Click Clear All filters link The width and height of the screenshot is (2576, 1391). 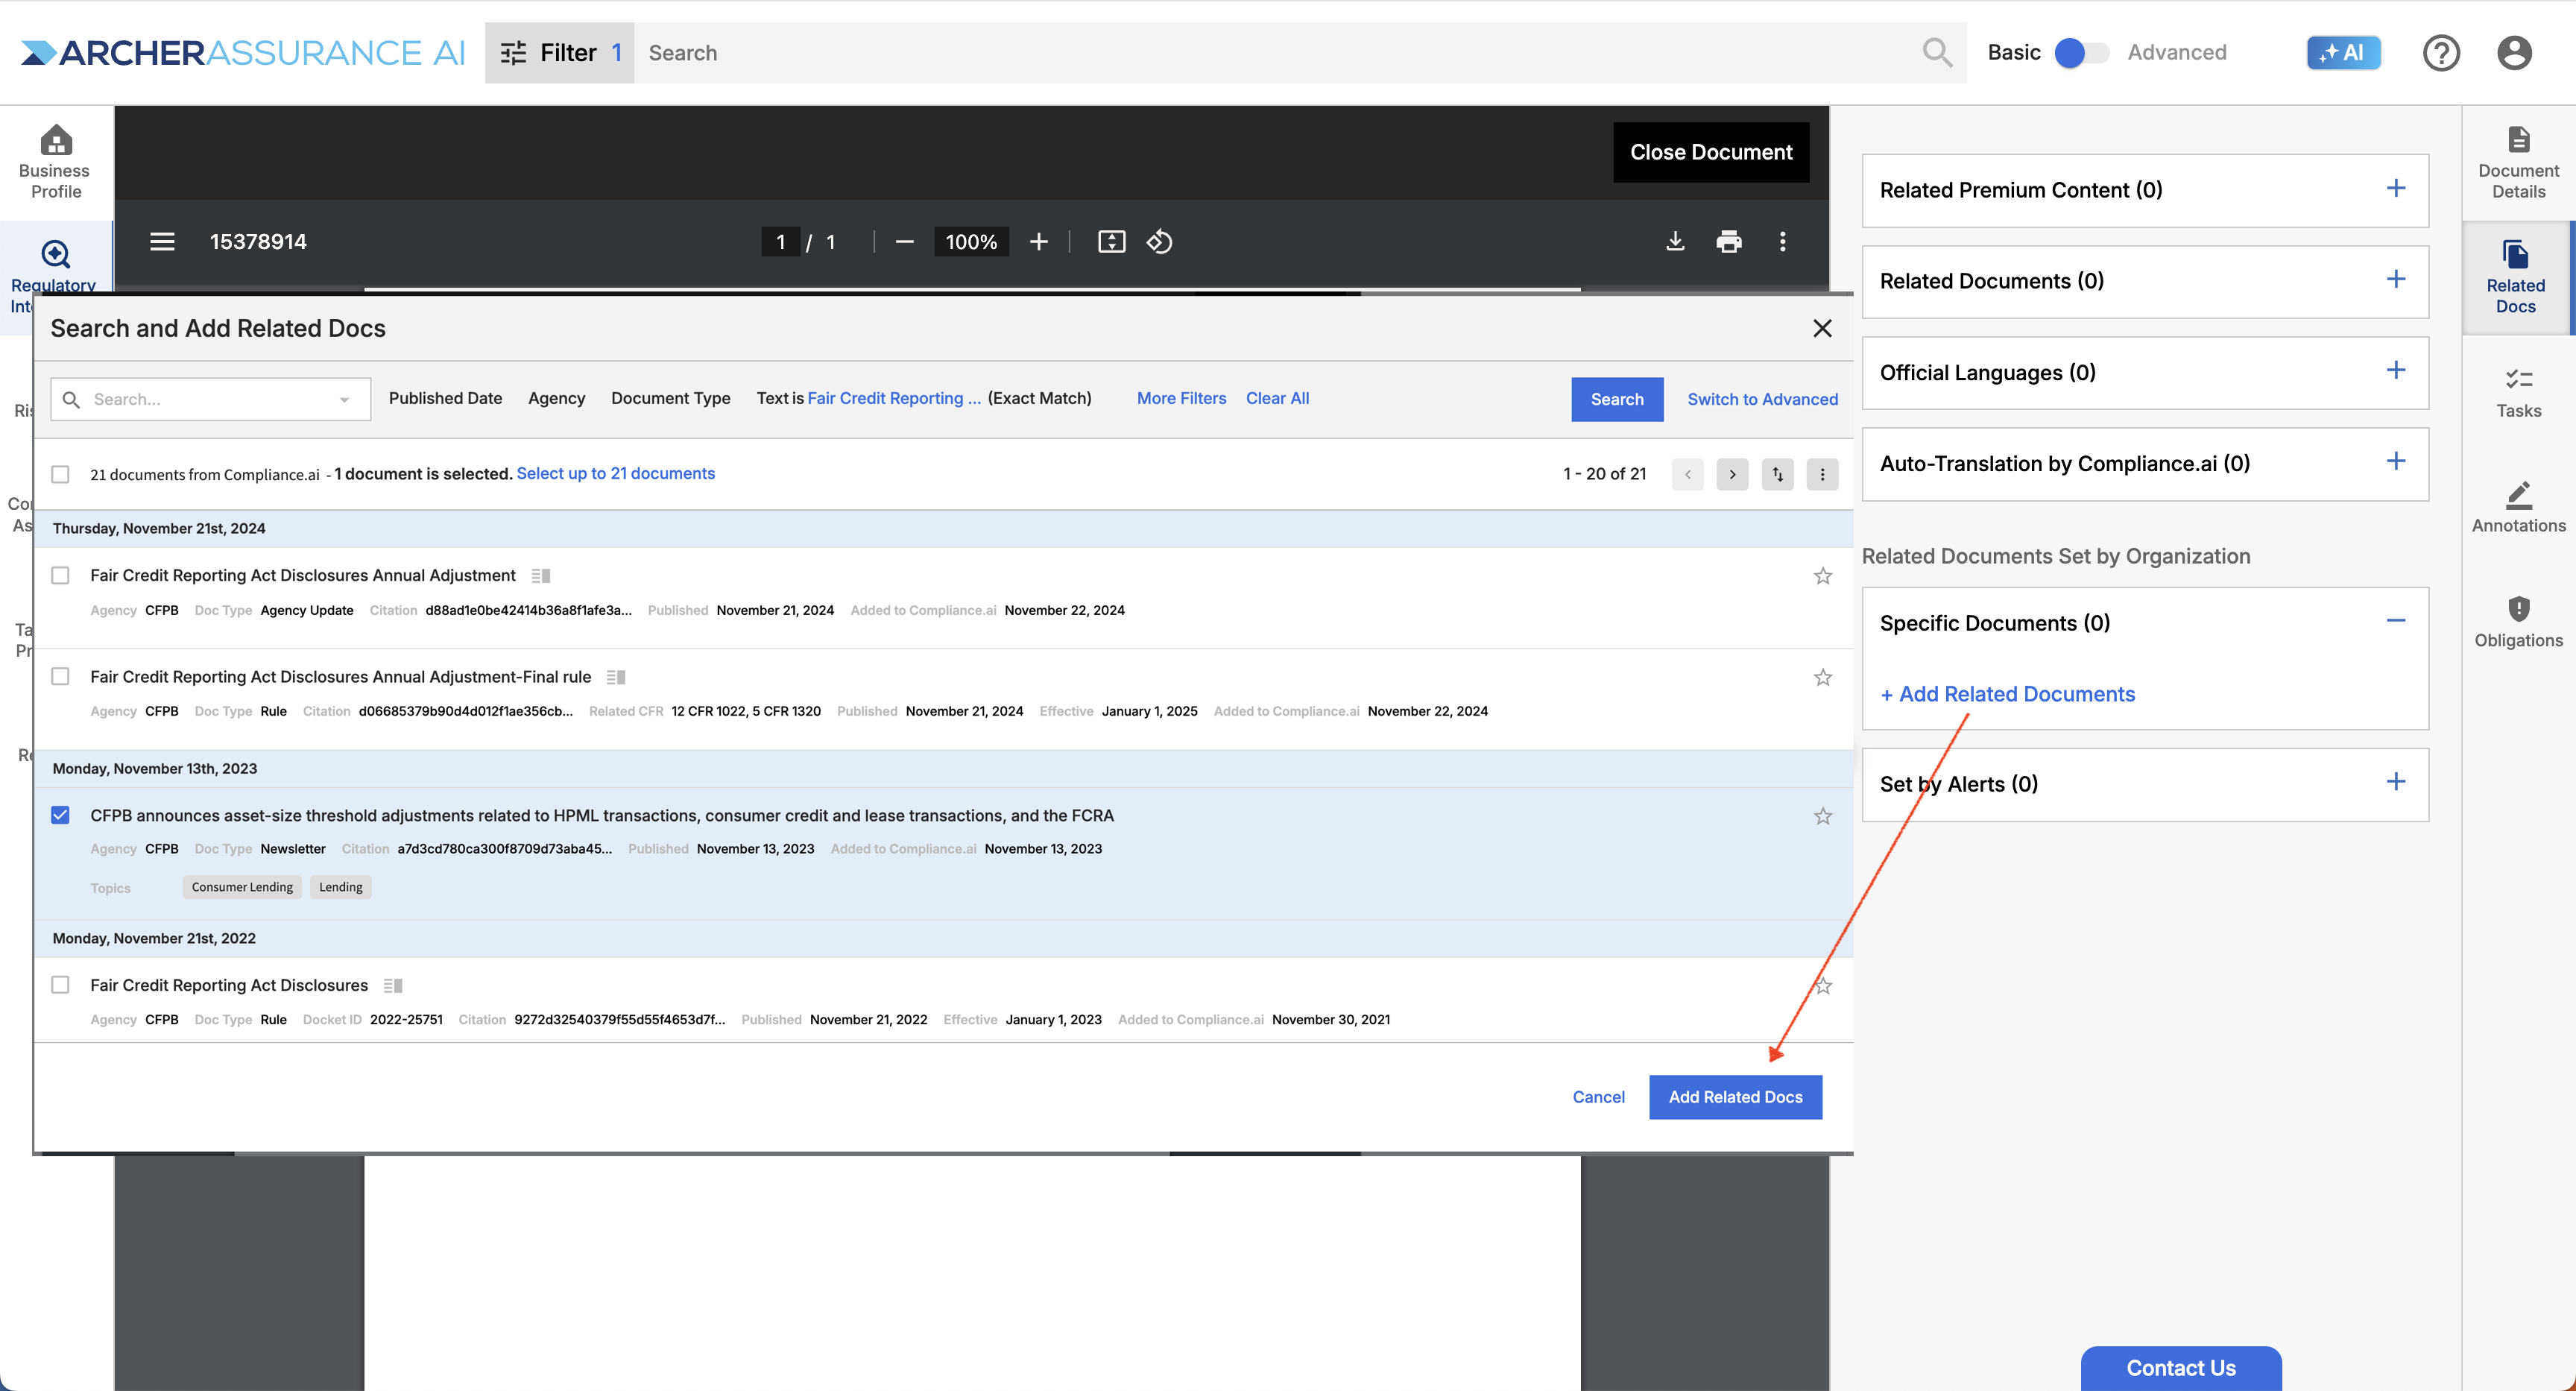click(x=1277, y=398)
